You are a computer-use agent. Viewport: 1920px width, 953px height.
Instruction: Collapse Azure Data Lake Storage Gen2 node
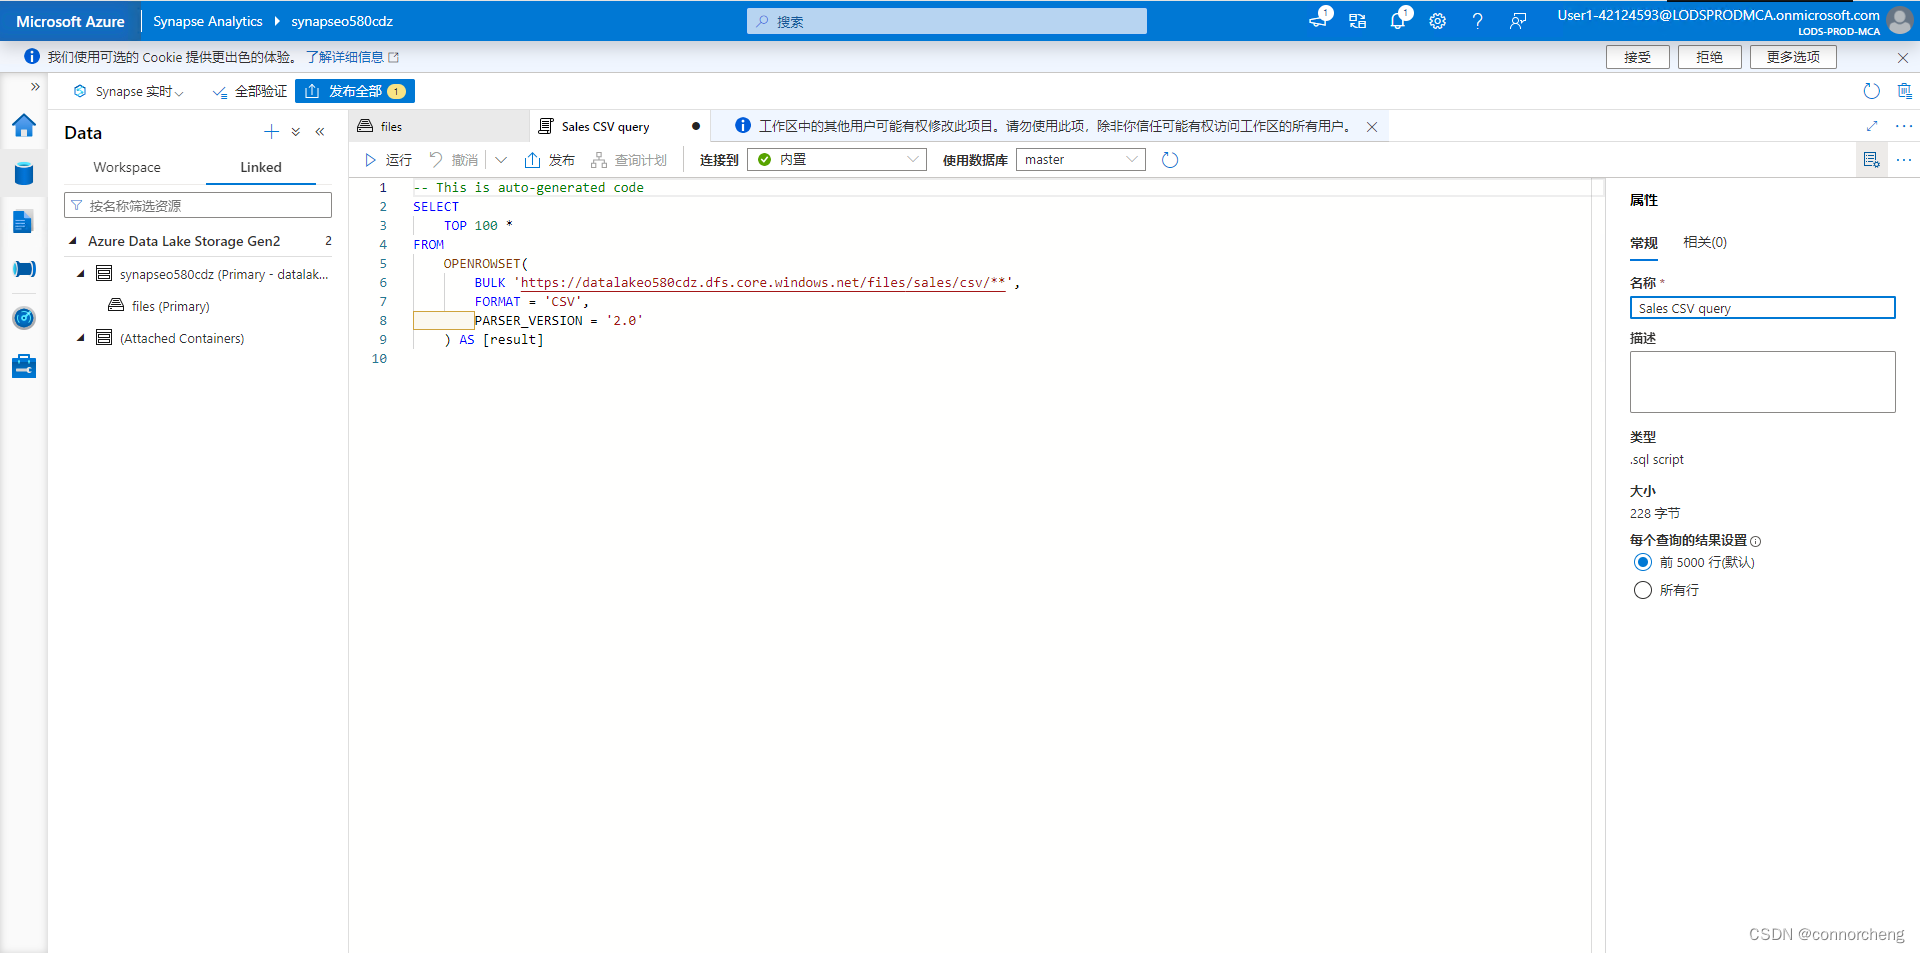[73, 241]
